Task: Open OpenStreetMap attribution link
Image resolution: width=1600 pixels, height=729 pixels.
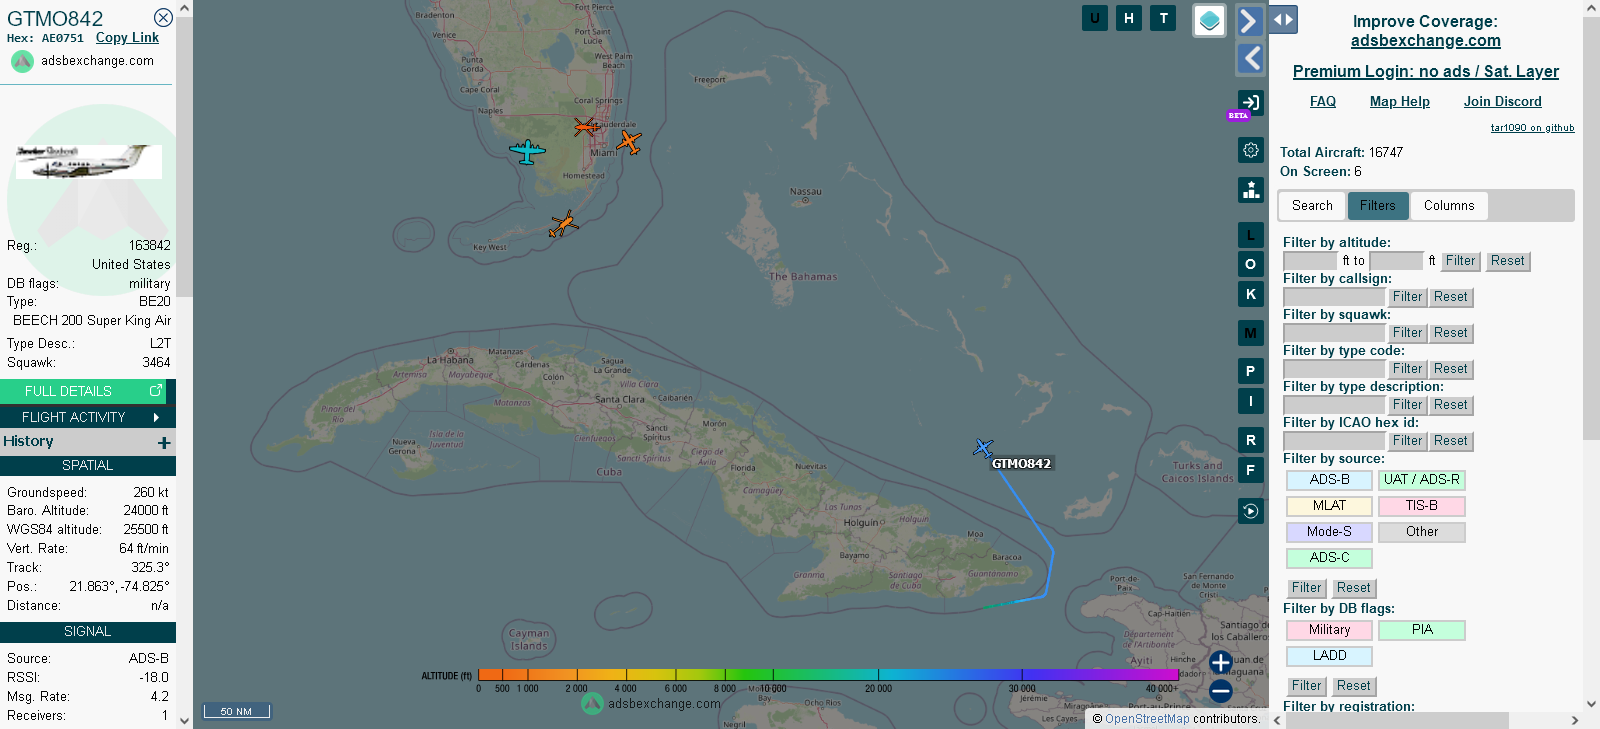Action: [1147, 719]
